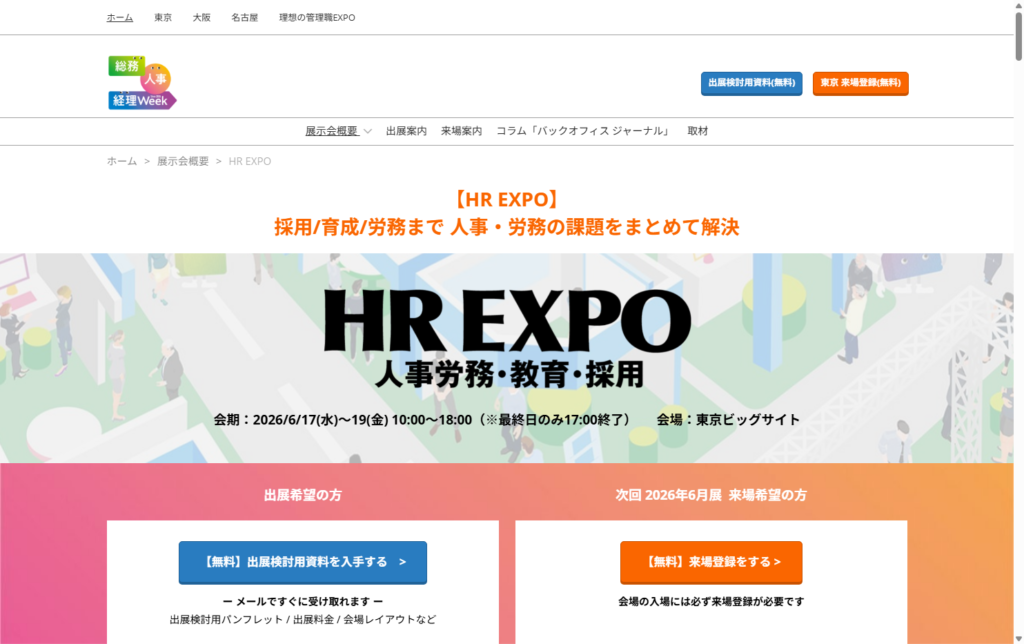The image size is (1024, 644).
Task: Go to 来場案内 in navigation
Action: [461, 131]
